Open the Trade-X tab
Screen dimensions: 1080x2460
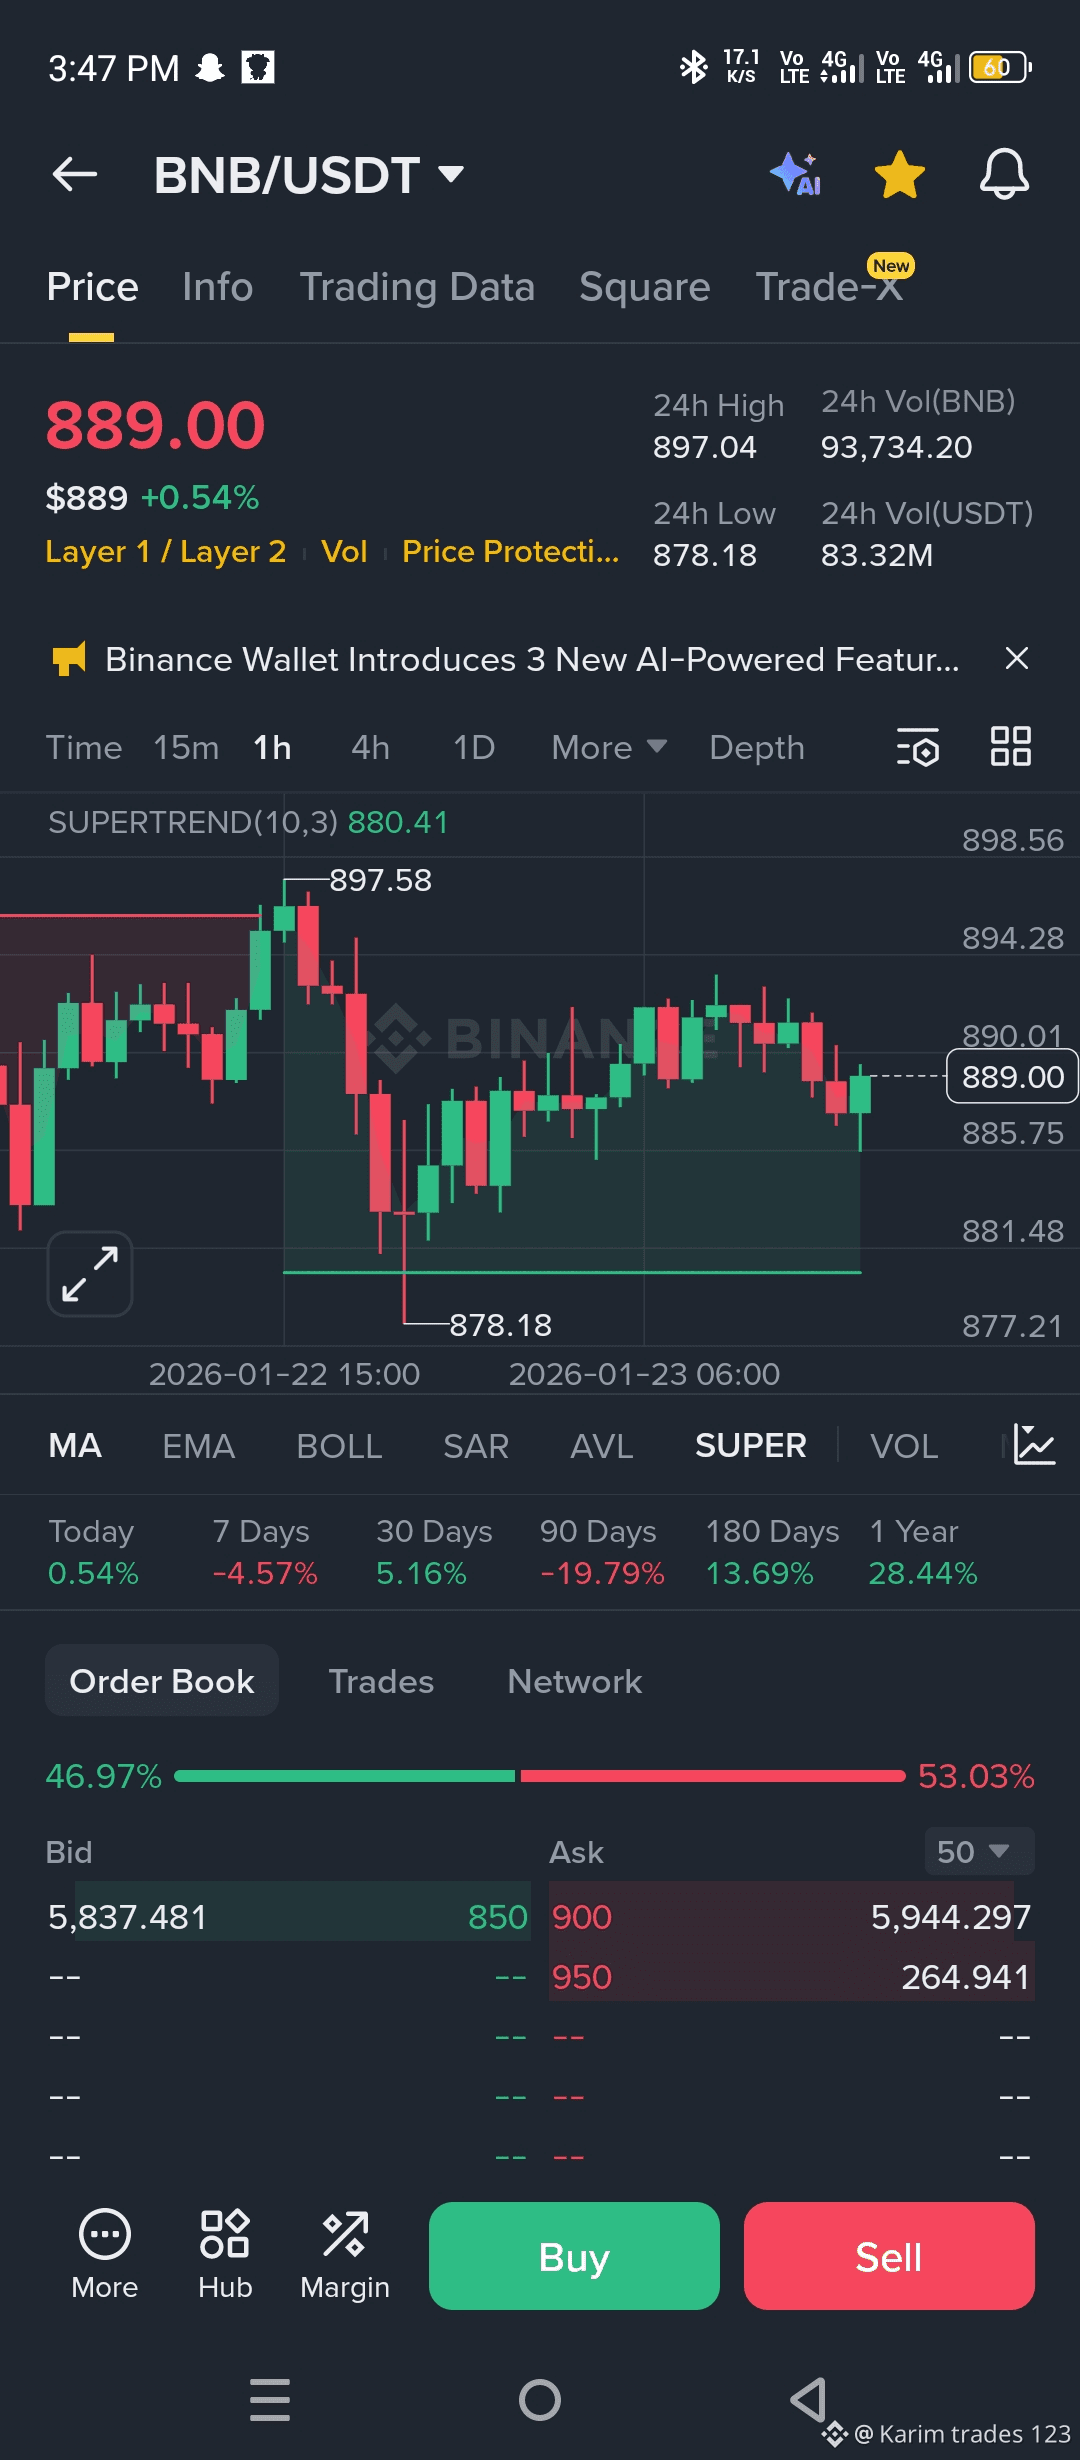coord(830,287)
